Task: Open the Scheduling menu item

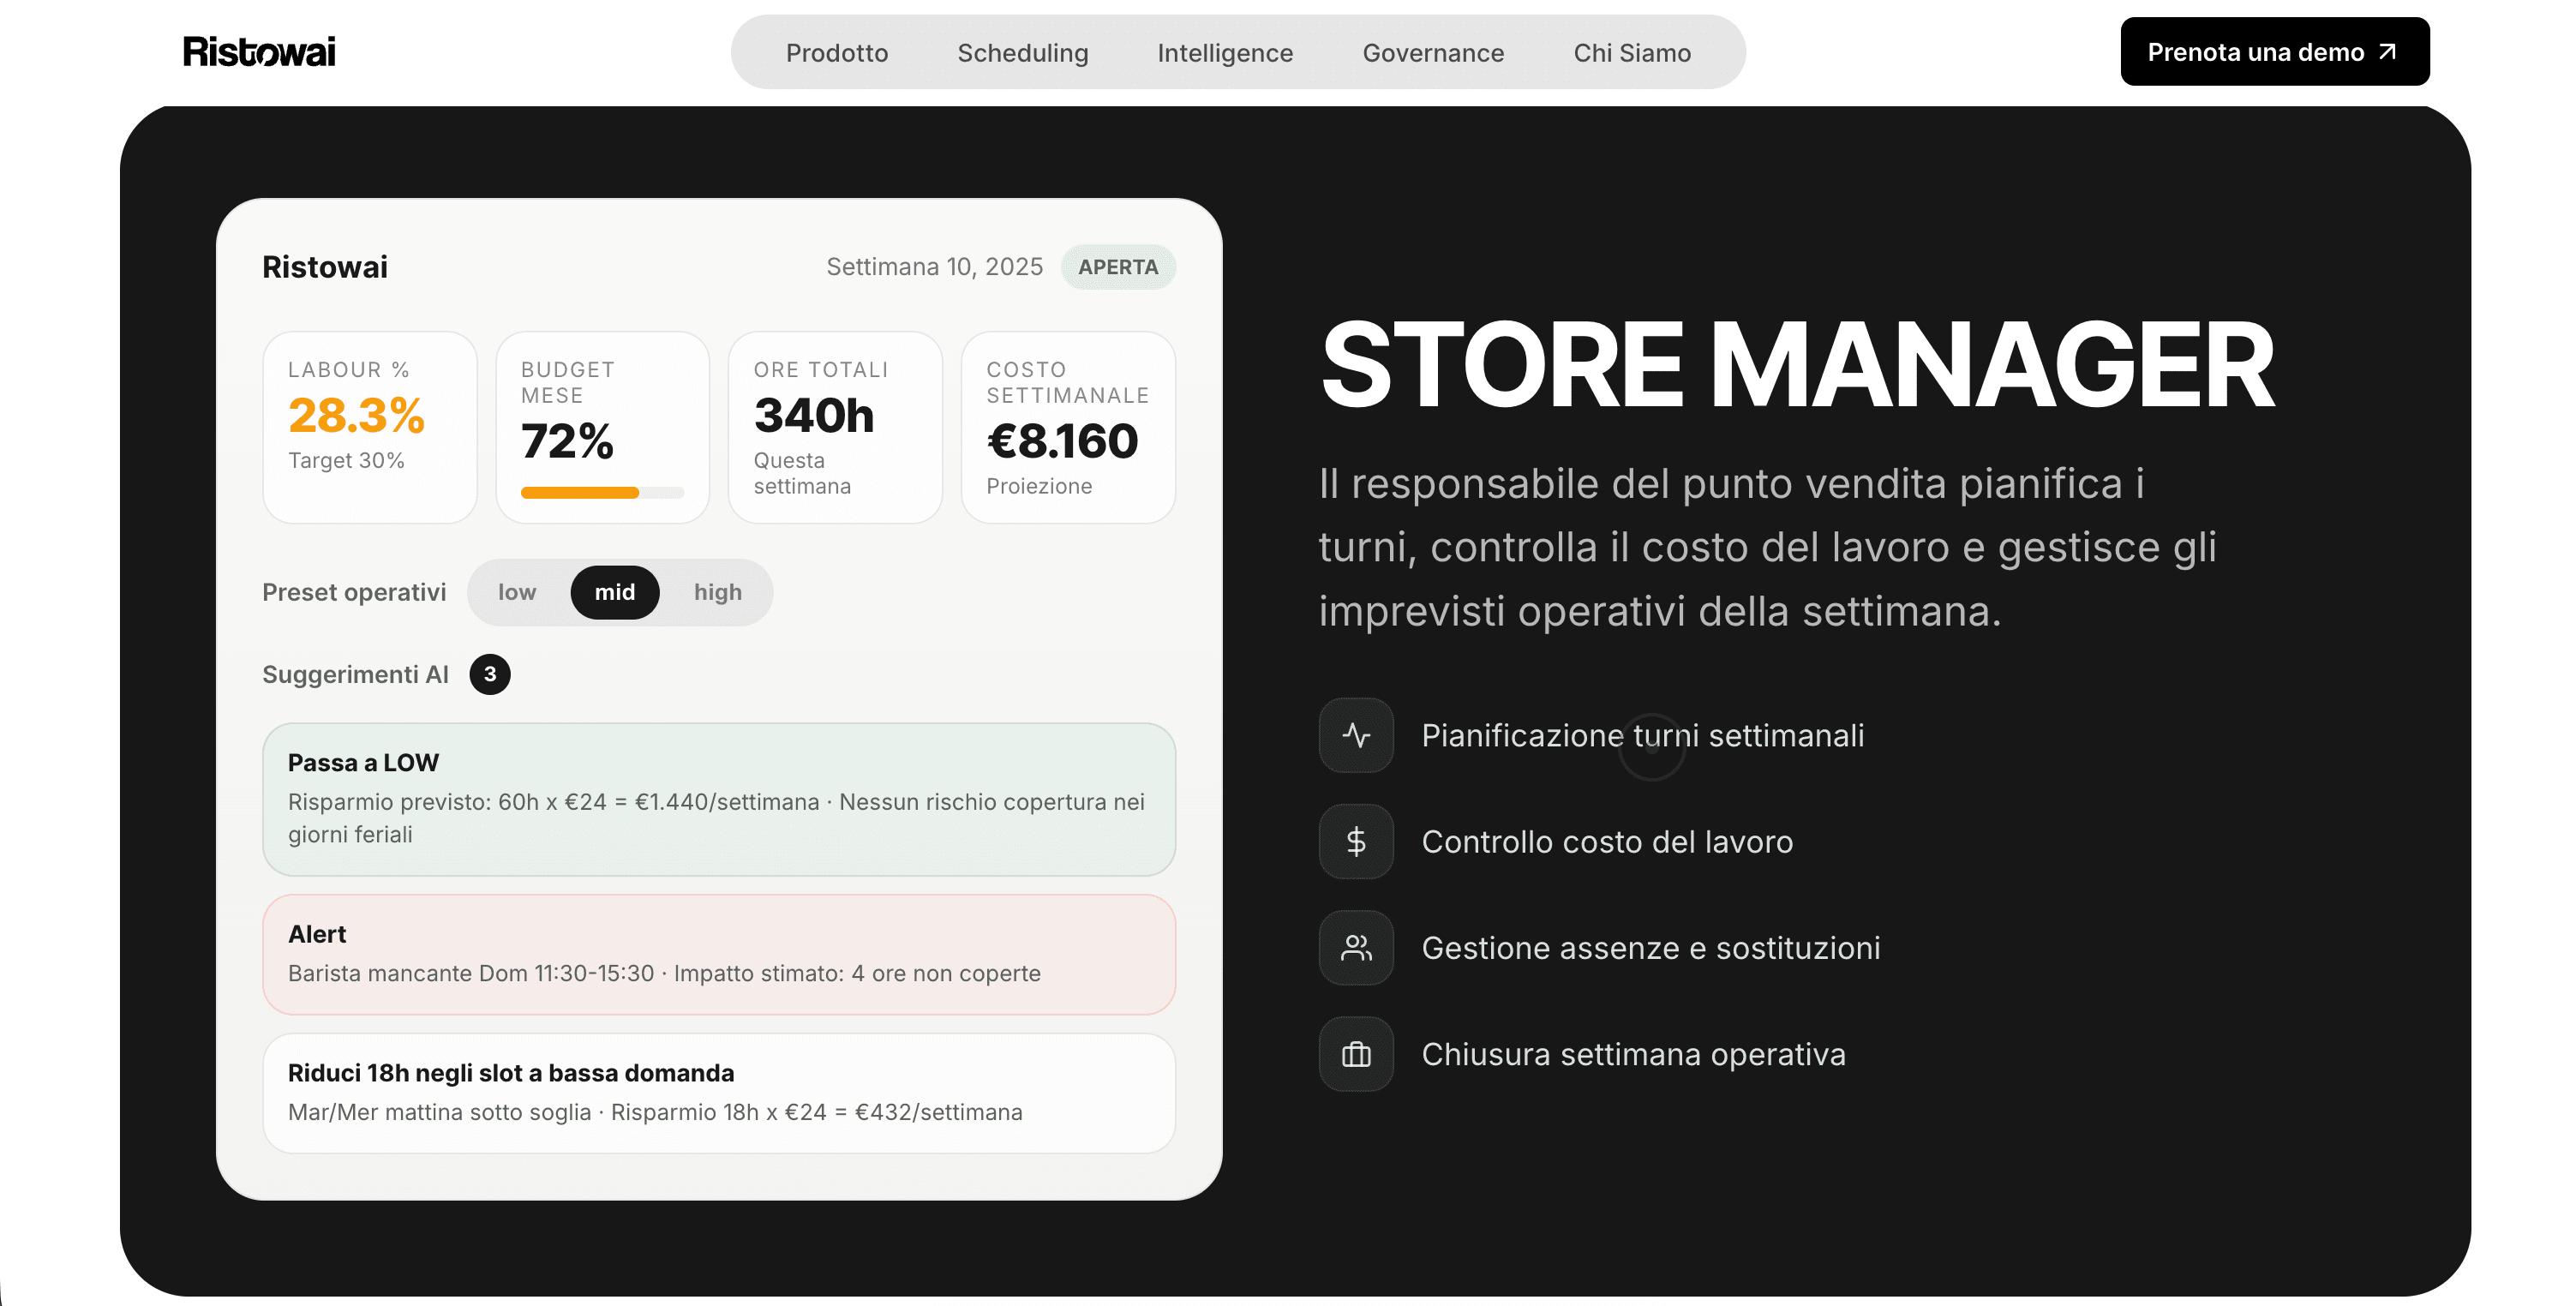Action: 1023,53
